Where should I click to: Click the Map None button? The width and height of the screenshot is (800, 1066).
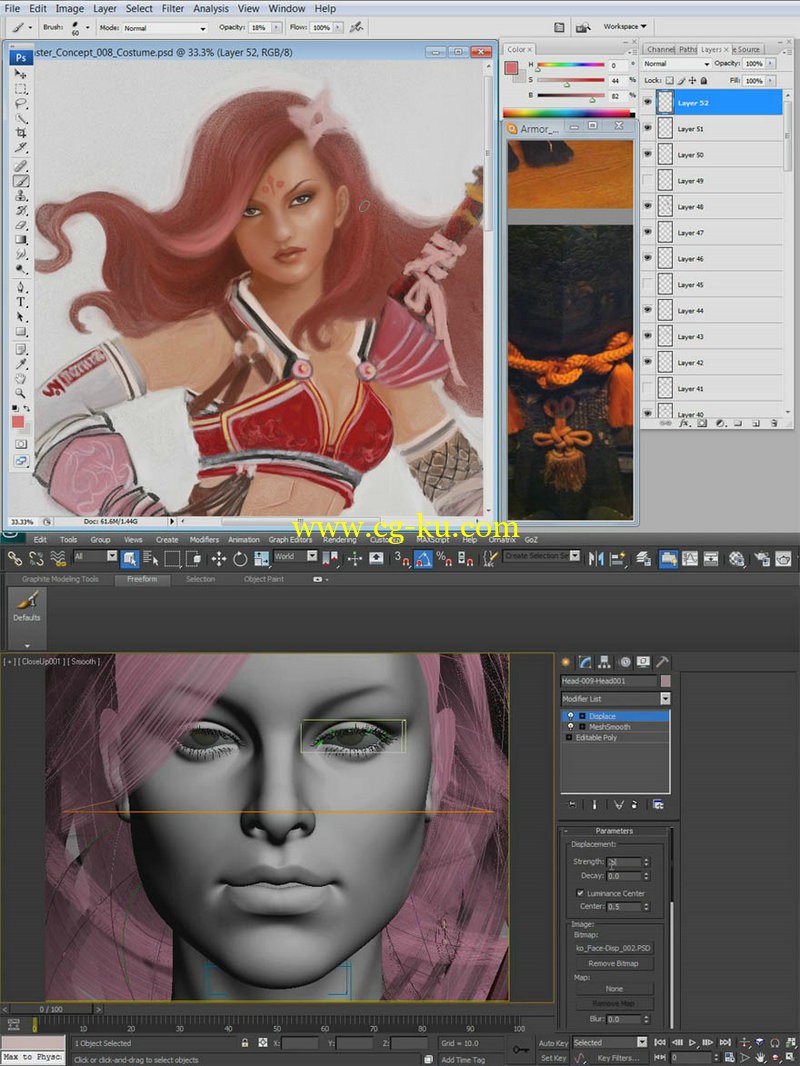[x=614, y=988]
